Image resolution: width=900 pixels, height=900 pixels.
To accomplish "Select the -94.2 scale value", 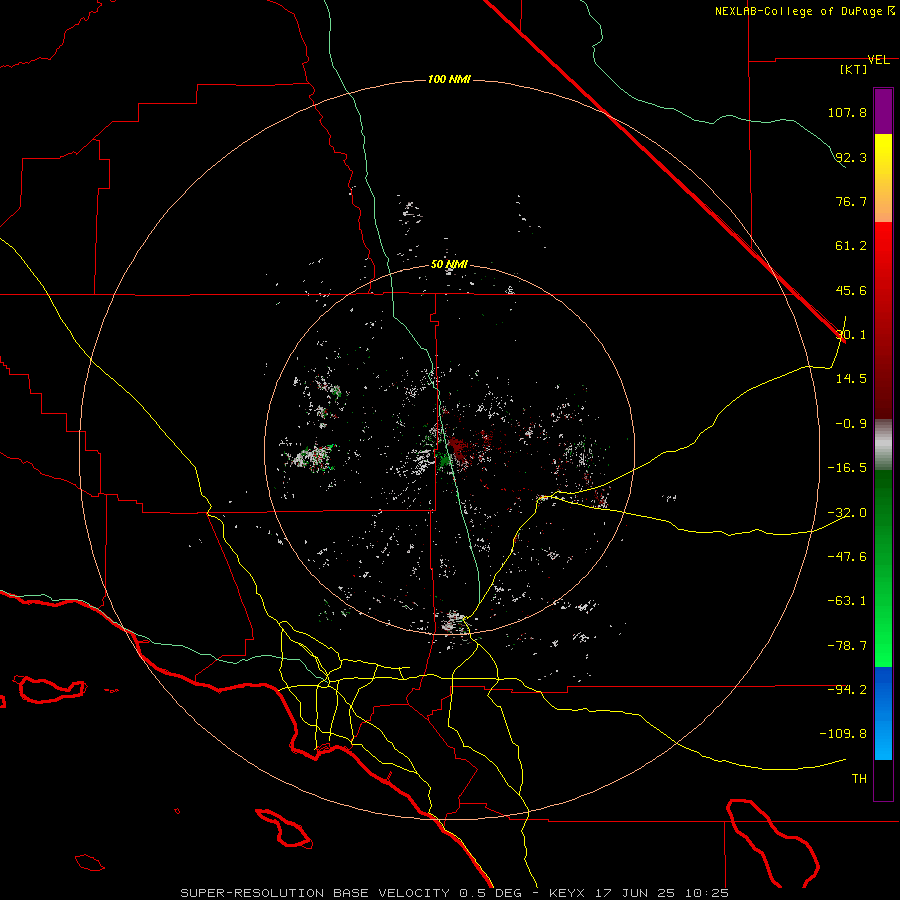I will click(847, 689).
